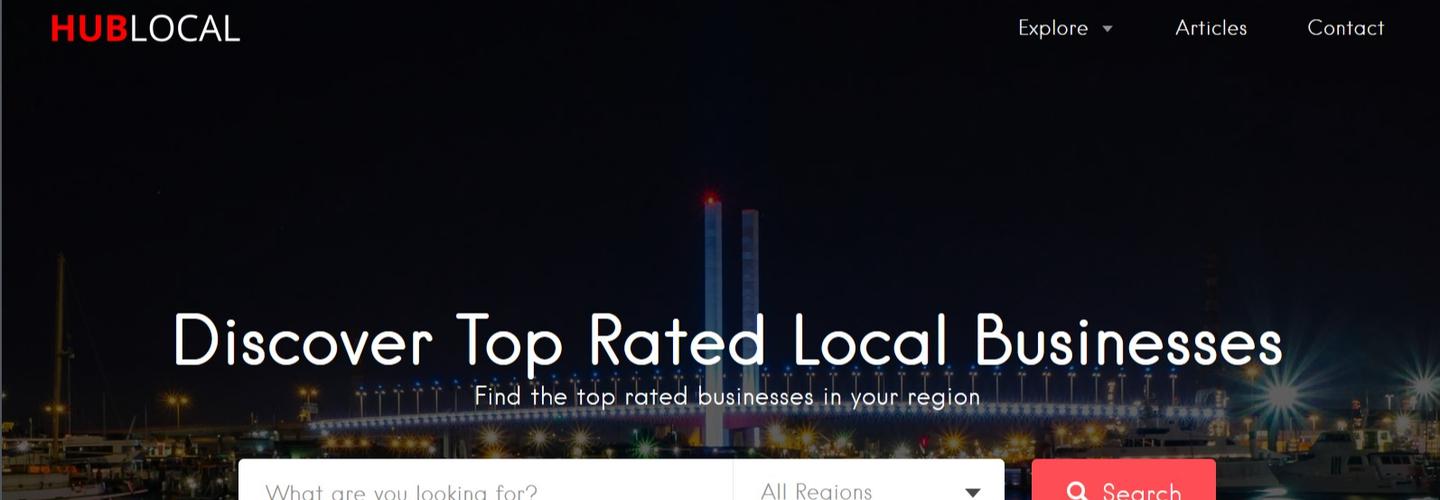Click the white LOCAL part of logo

point(185,28)
